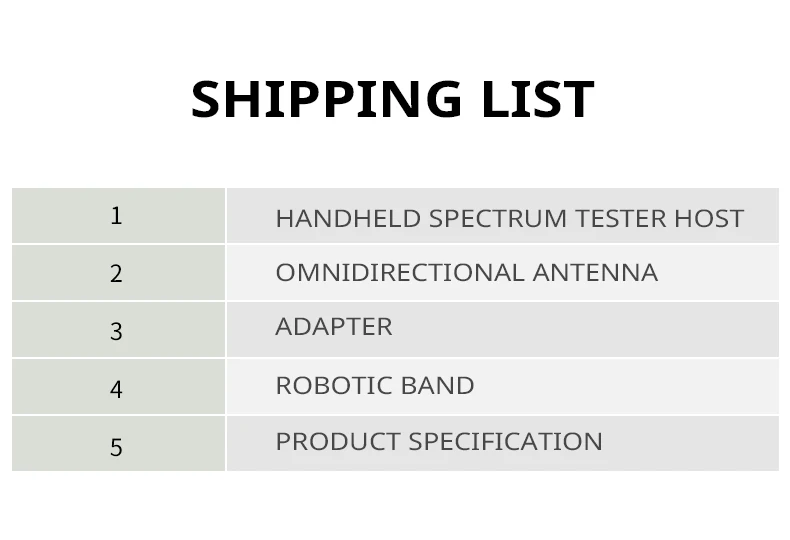Select the number 2 cell
790x540 pixels.
point(117,273)
